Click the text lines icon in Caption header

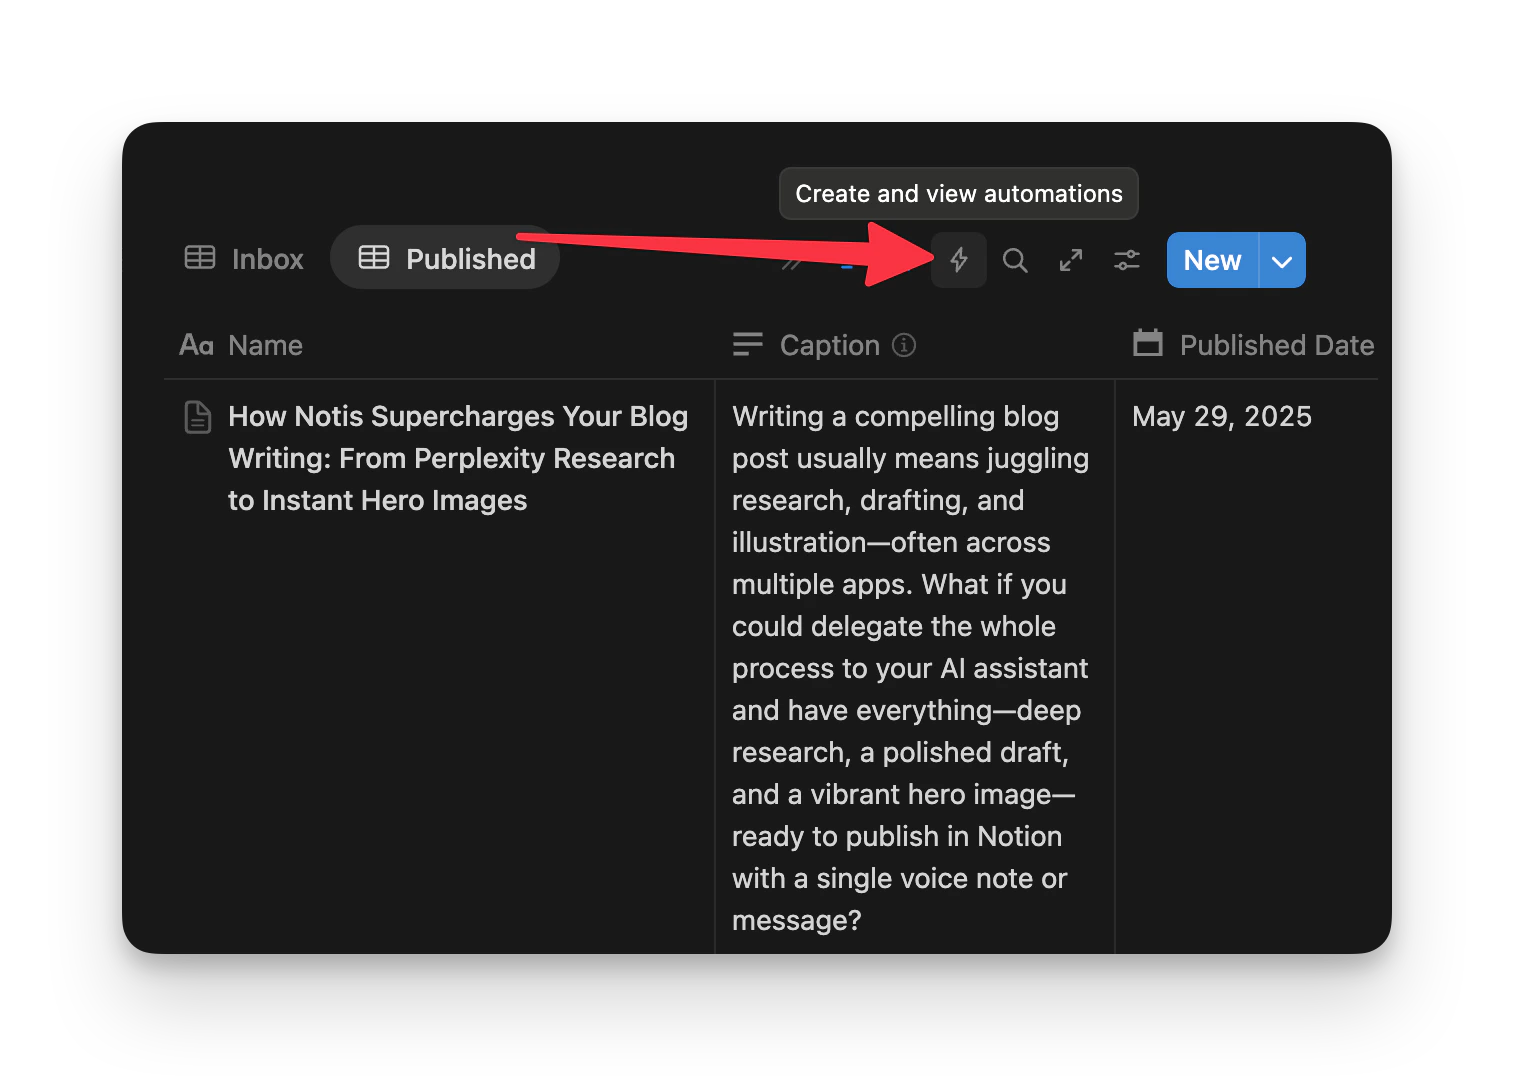747,345
